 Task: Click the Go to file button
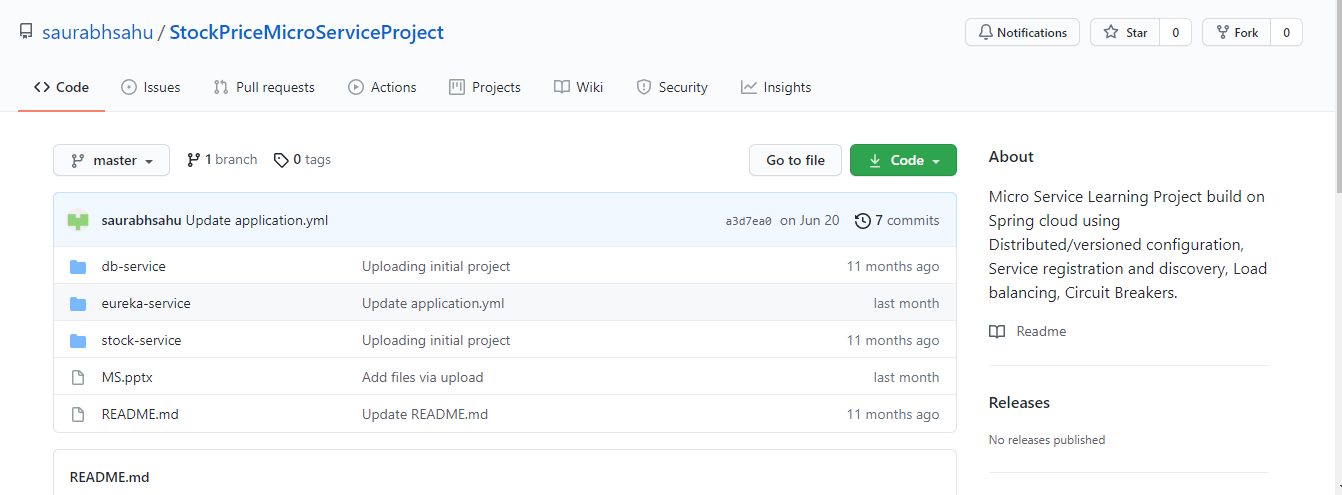(795, 160)
